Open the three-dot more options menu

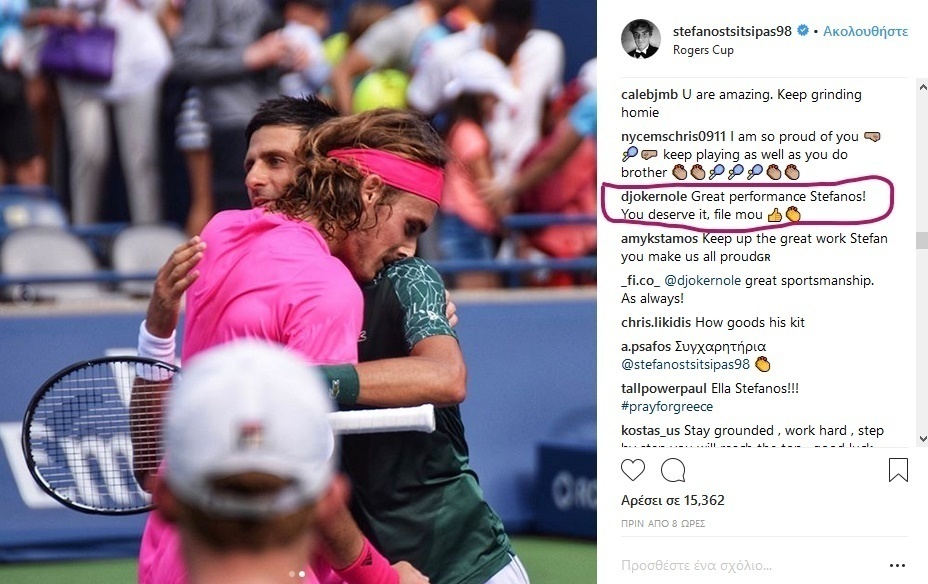pyautogui.click(x=897, y=566)
